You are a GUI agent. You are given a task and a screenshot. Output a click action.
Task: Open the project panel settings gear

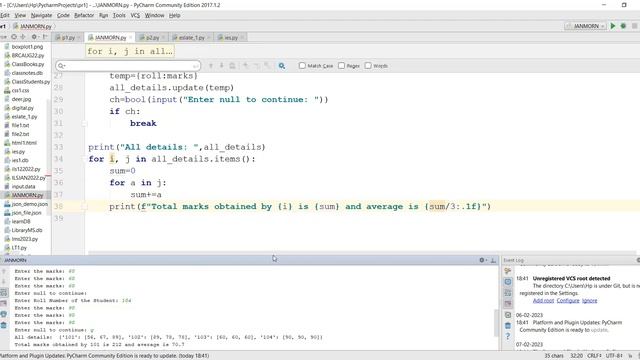click(34, 37)
